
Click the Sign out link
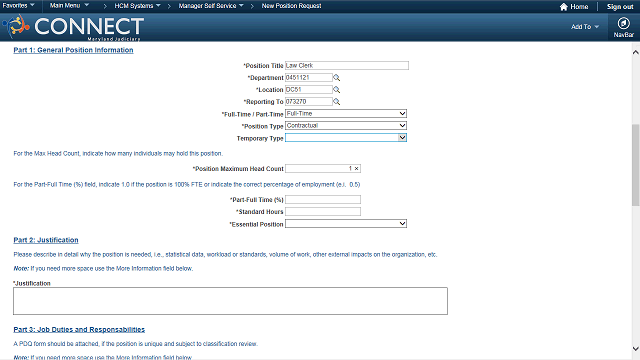click(620, 7)
